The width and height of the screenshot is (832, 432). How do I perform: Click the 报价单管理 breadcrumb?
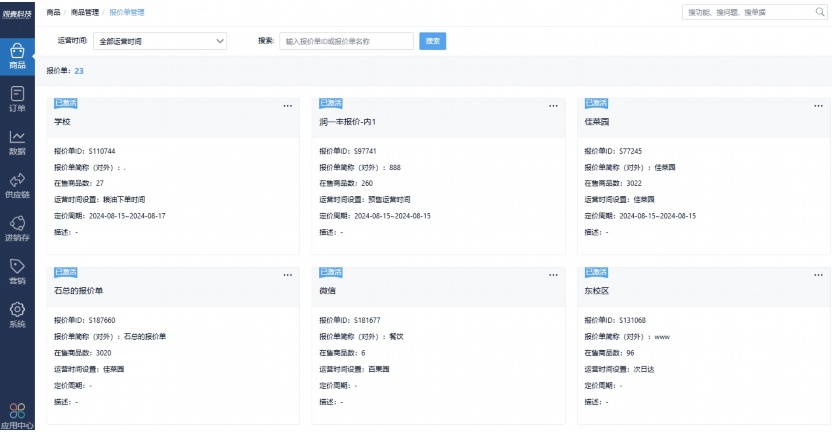[127, 12]
